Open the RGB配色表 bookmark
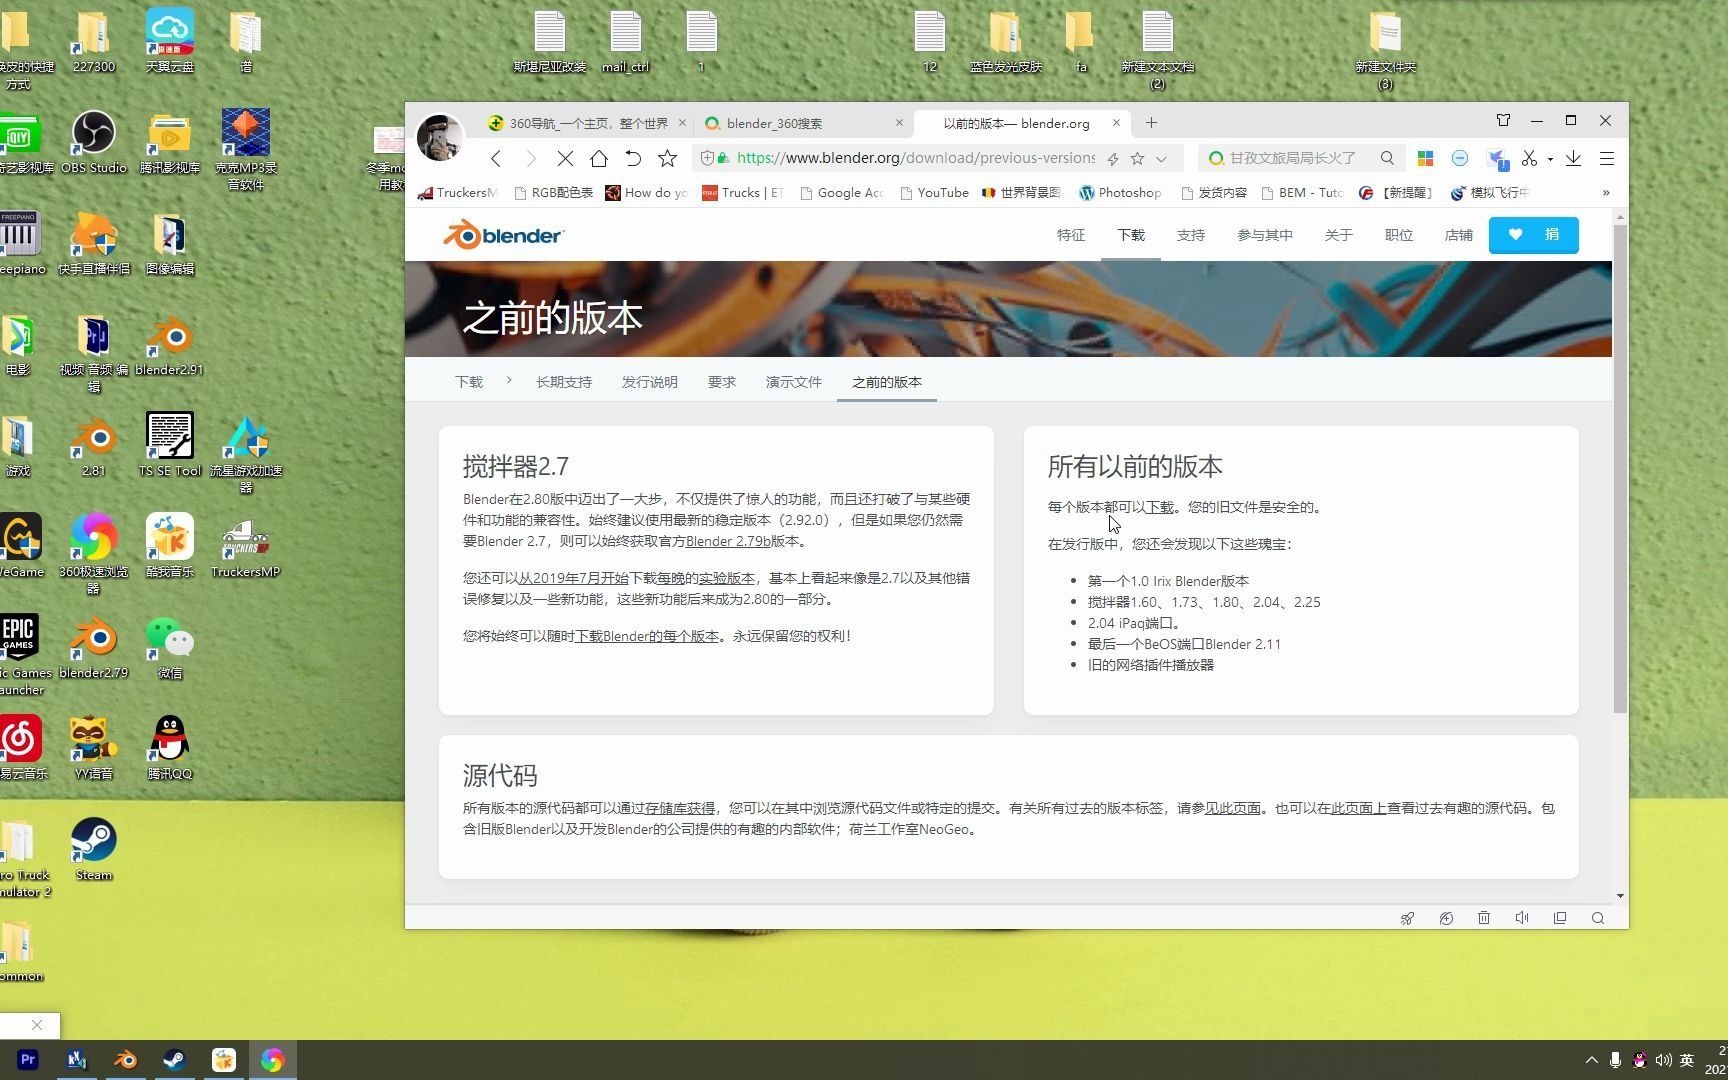Viewport: 1728px width, 1080px height. [x=553, y=192]
